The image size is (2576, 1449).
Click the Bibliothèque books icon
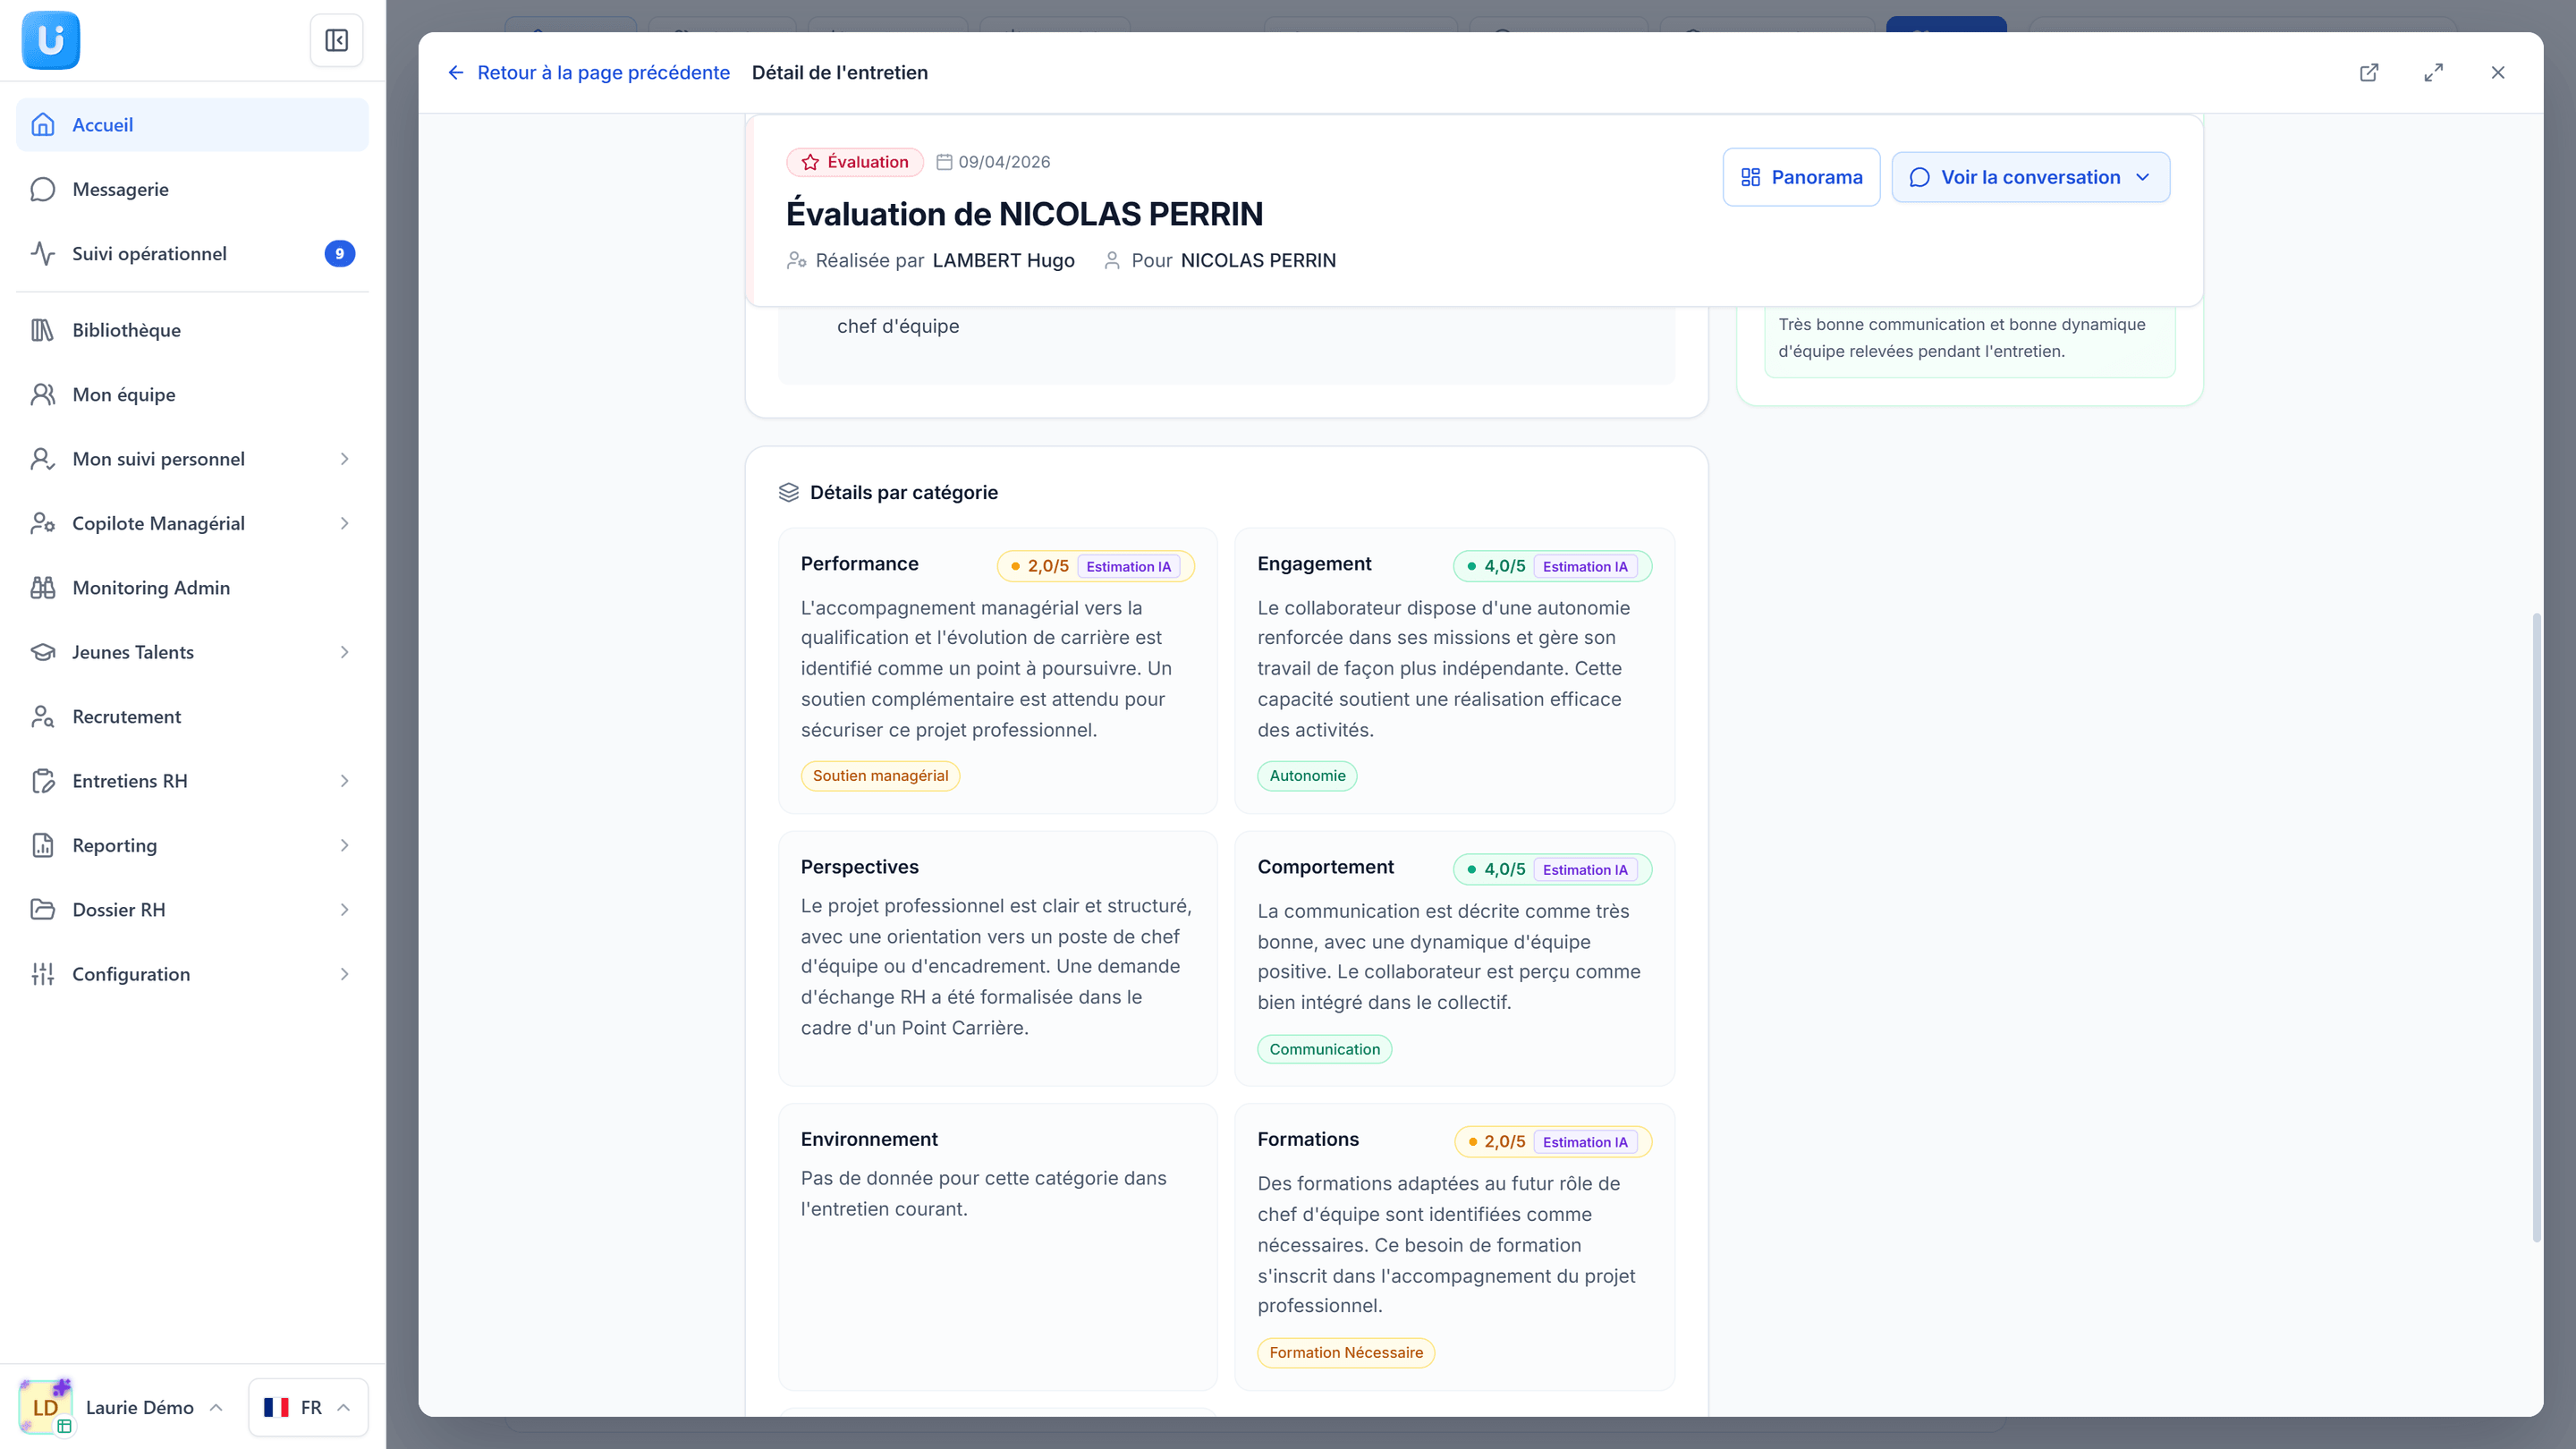(x=42, y=330)
